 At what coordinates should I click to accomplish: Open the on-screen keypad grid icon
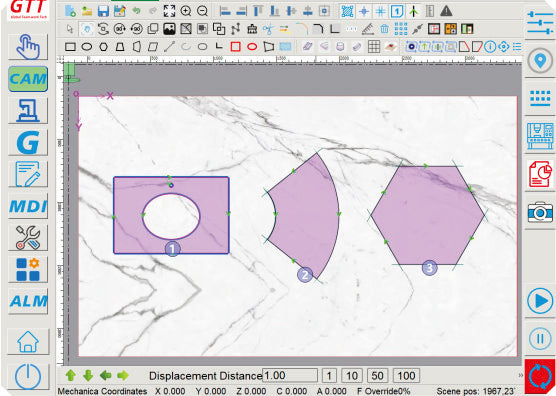pos(540,98)
